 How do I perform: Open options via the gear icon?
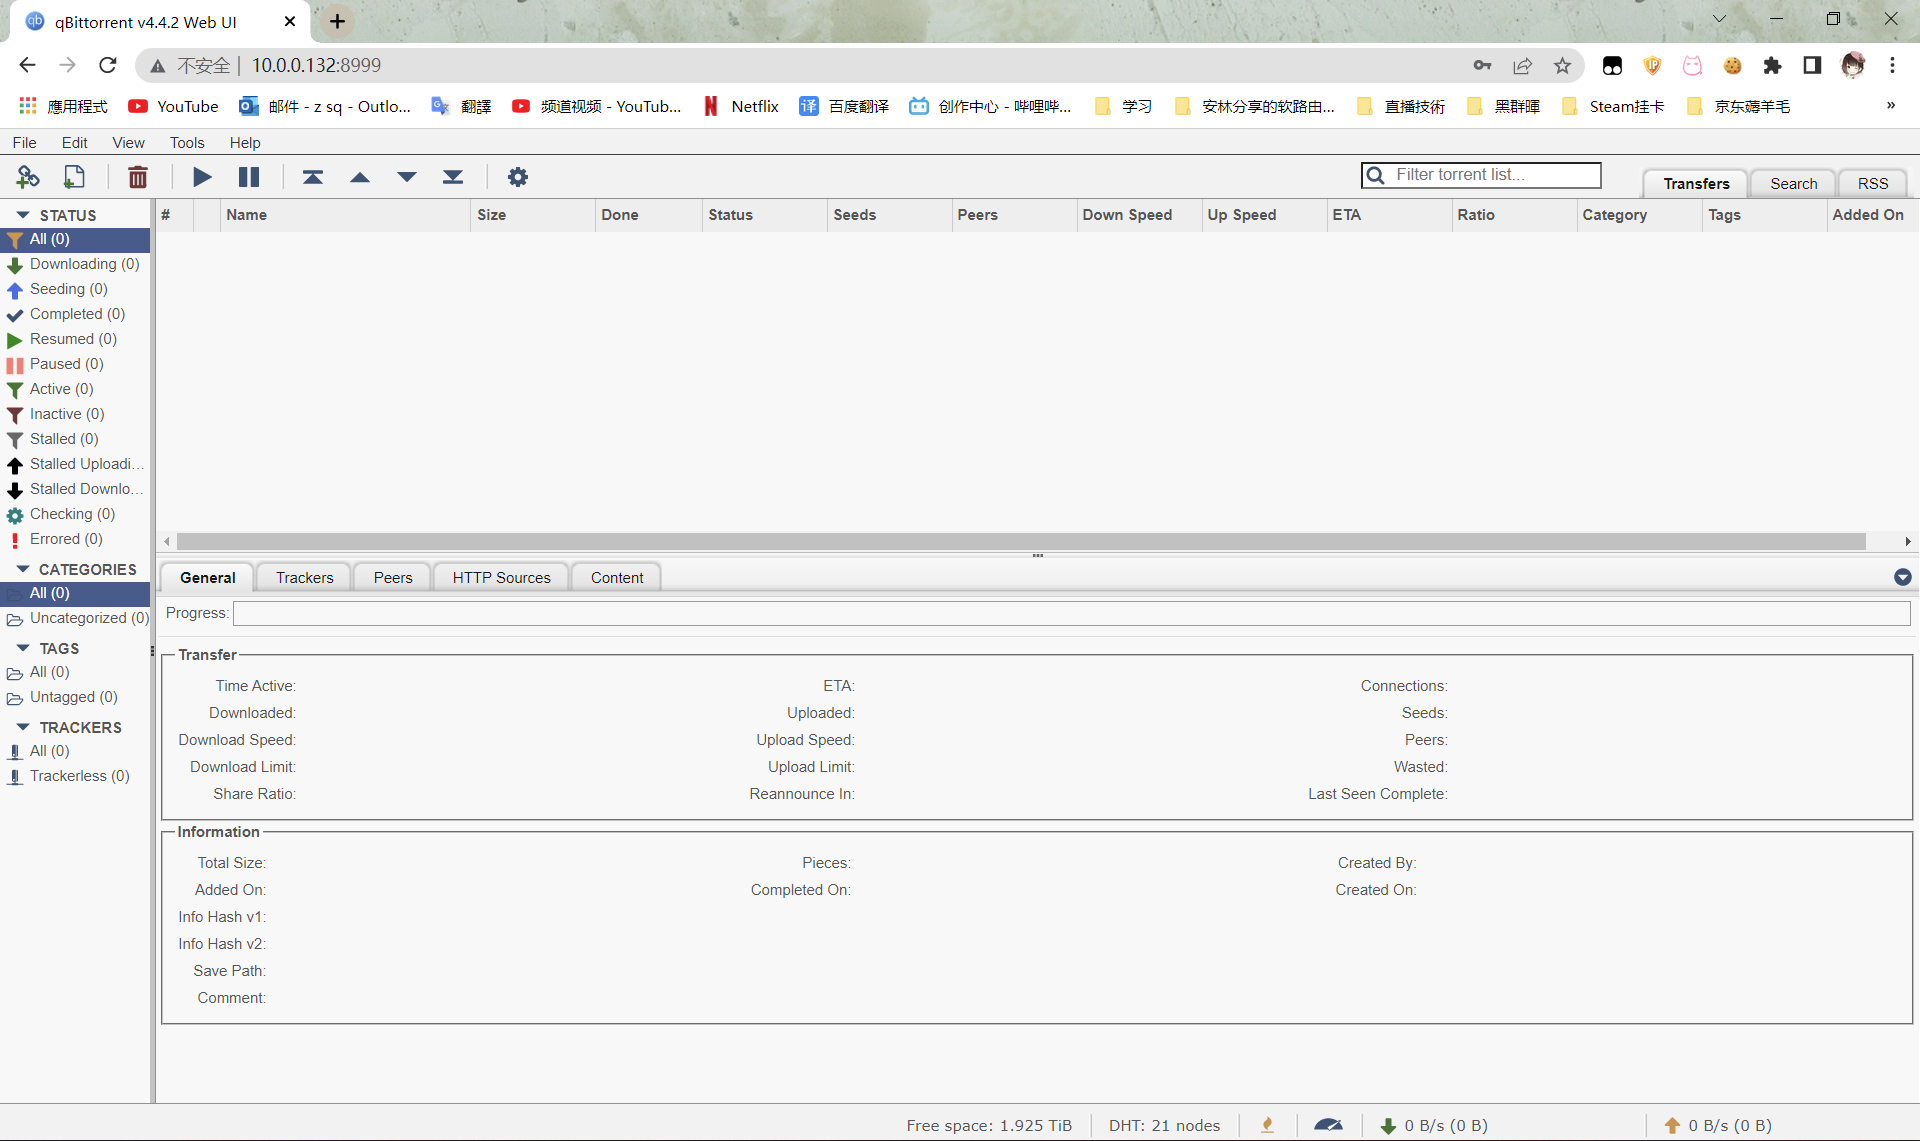tap(517, 177)
